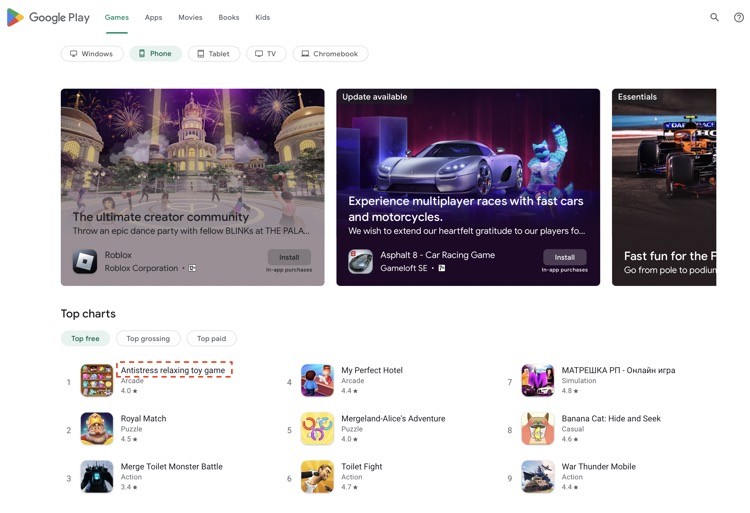The image size is (750, 513).
Task: Click Merge Toilet Monster Battle 3.4 rating
Action: 129,487
